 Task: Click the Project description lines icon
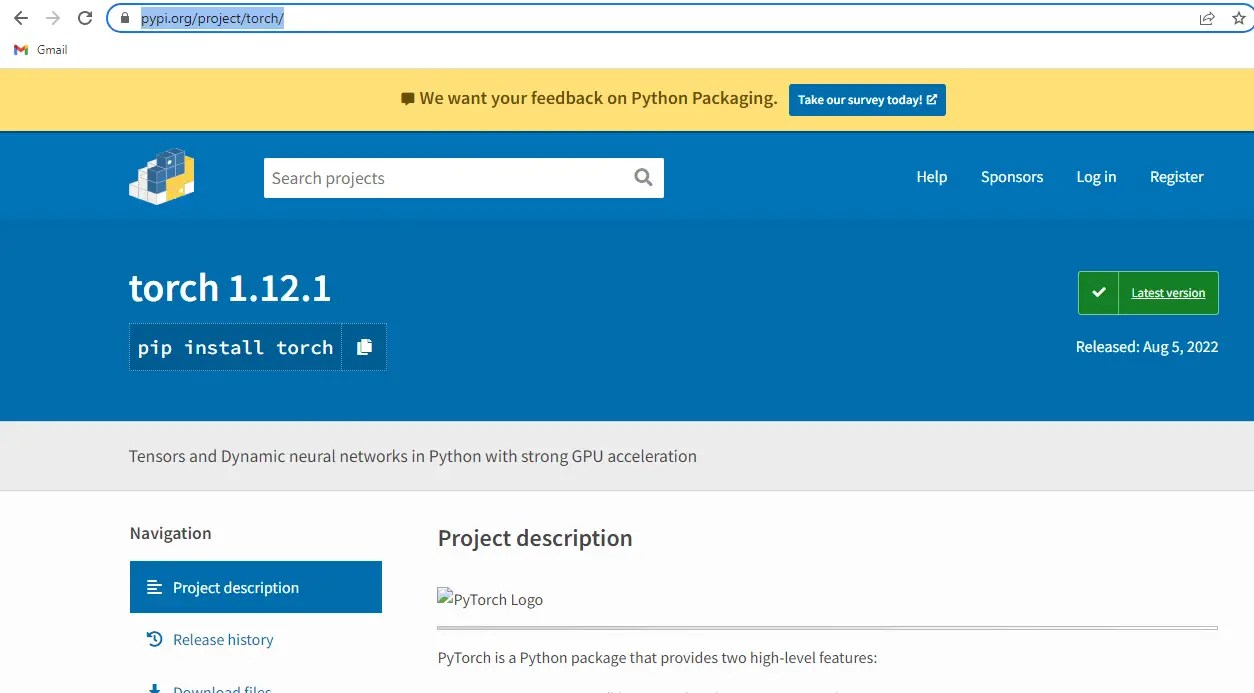[x=155, y=587]
